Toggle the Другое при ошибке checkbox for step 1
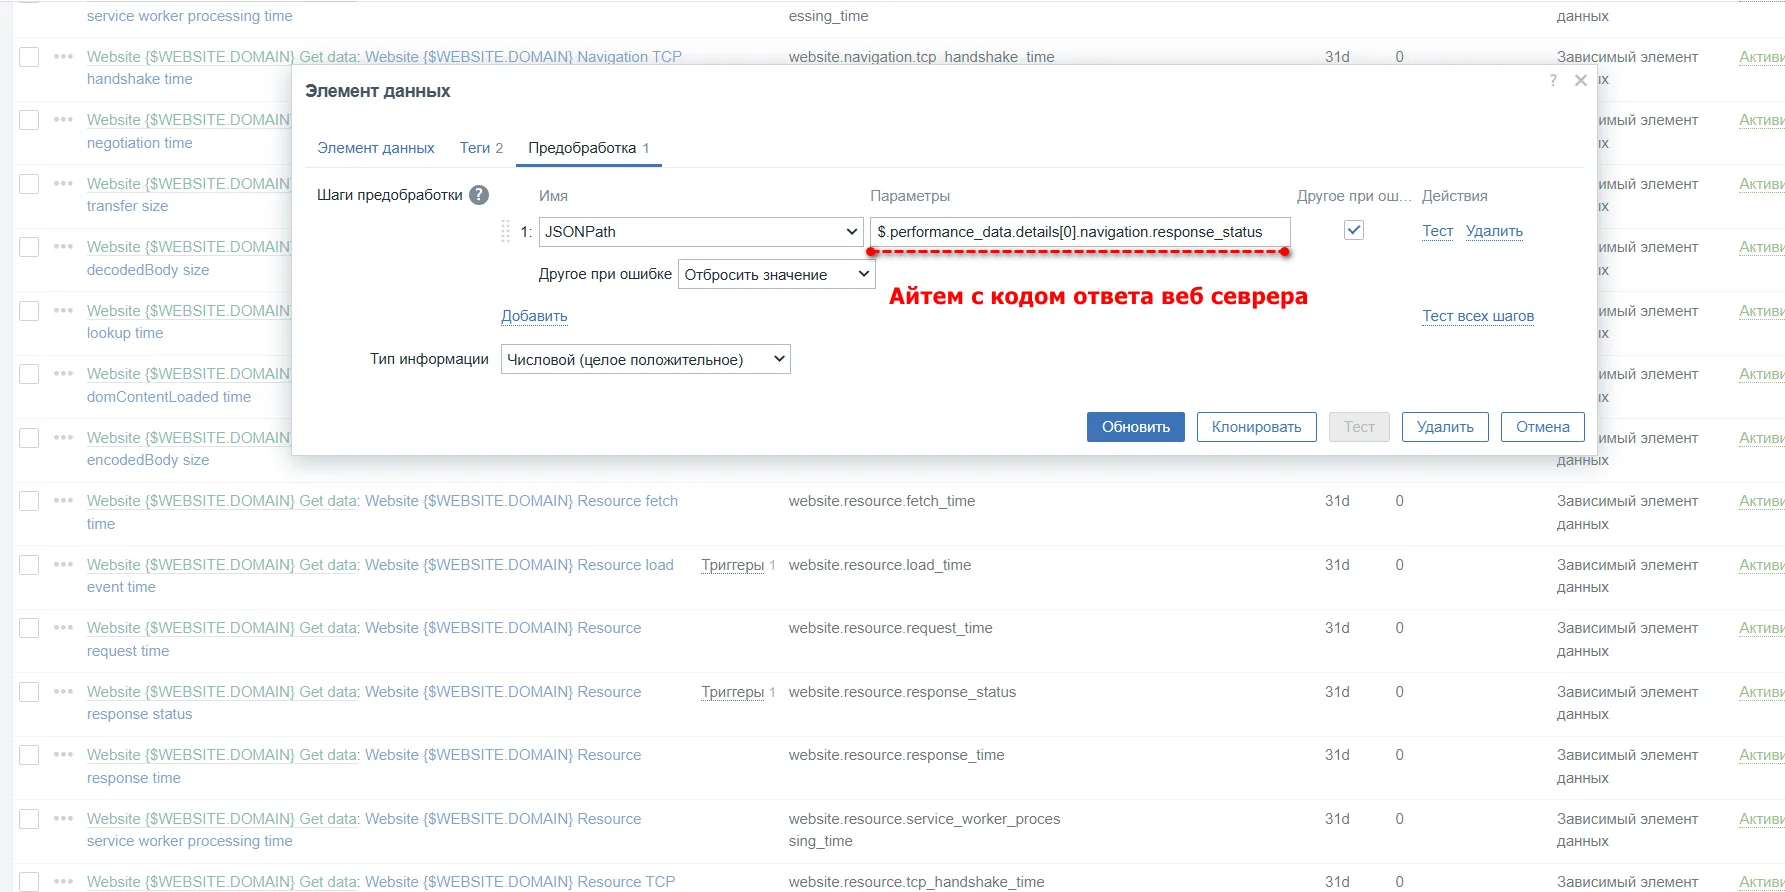 1354,231
